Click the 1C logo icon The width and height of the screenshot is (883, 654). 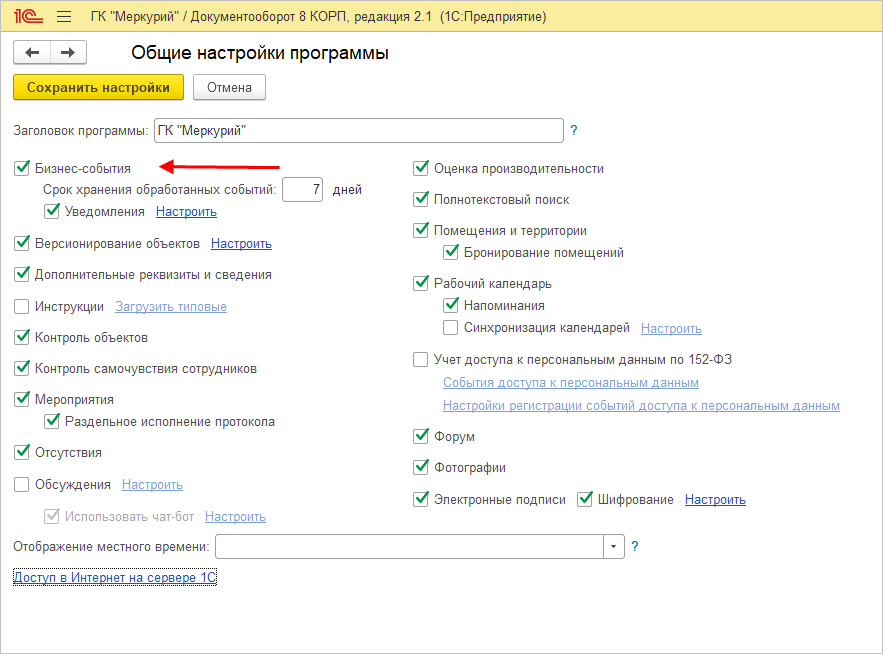[x=28, y=16]
